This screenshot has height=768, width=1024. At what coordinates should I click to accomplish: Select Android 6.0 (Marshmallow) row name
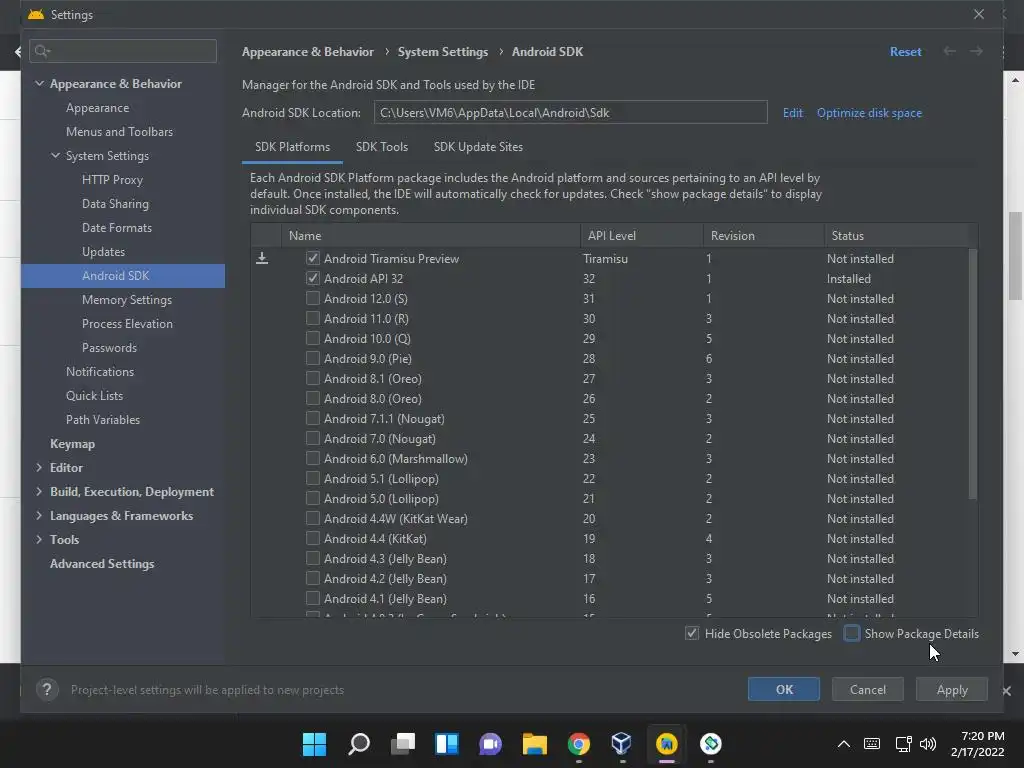tap(396, 459)
